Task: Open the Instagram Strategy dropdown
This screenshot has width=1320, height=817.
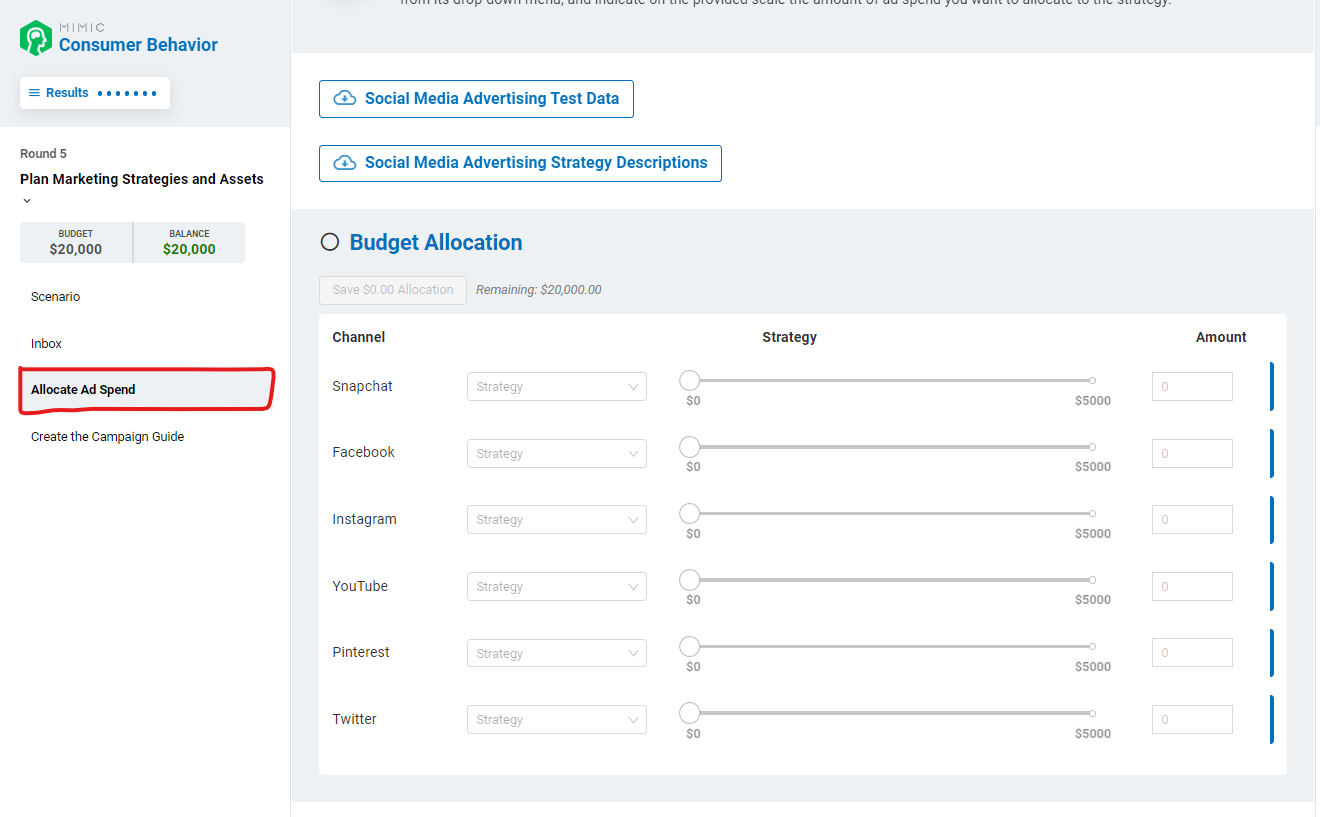Action: tap(557, 520)
